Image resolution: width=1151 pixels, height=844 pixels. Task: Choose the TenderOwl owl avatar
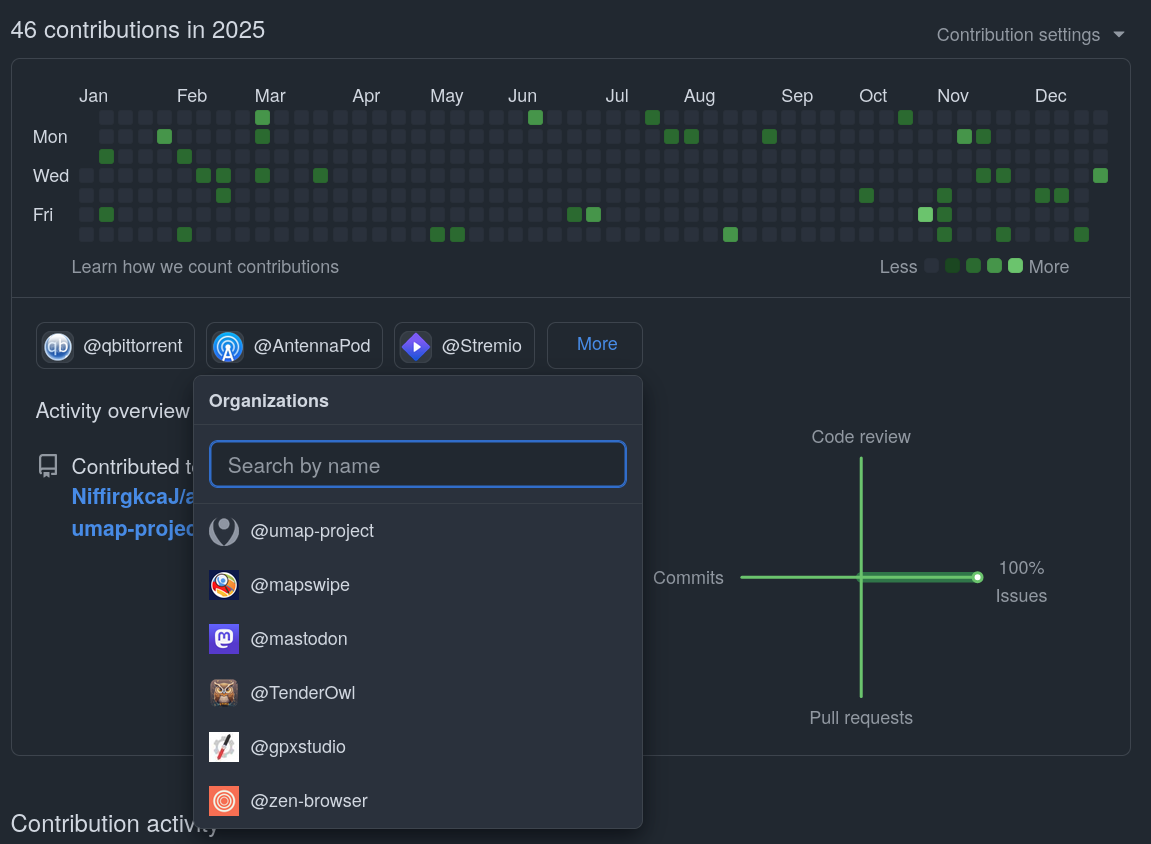coord(224,693)
